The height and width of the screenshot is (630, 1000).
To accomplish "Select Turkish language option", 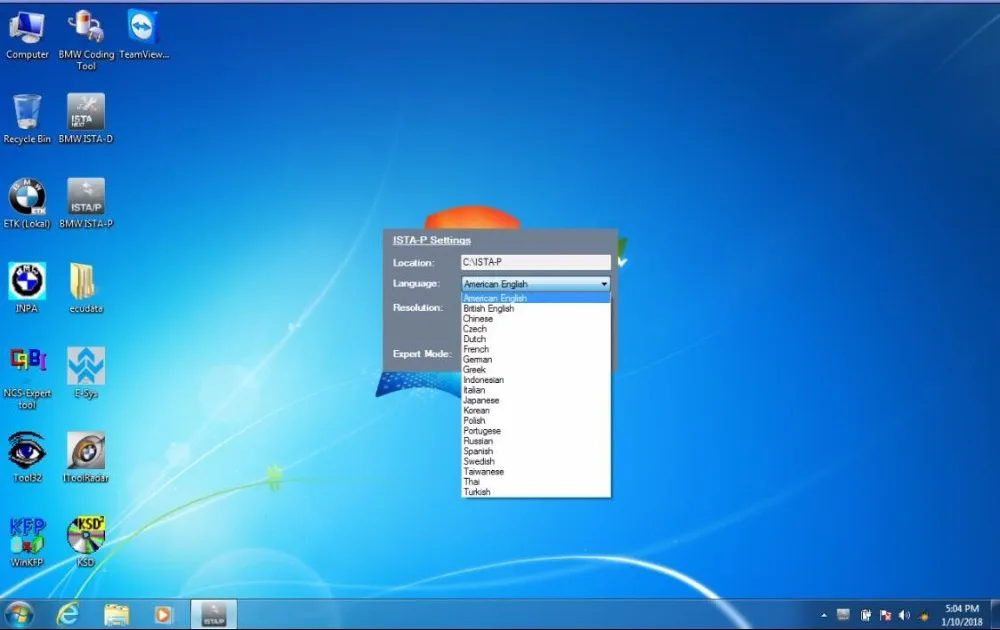I will coord(536,492).
